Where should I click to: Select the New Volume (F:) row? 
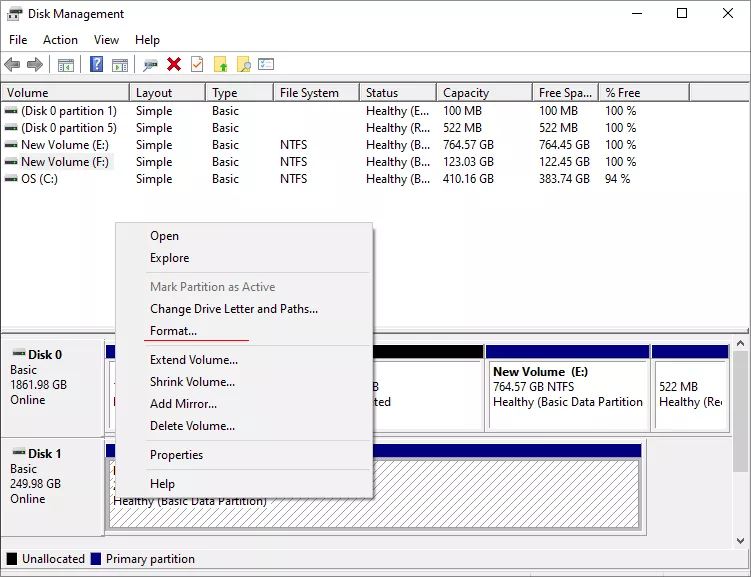point(345,162)
